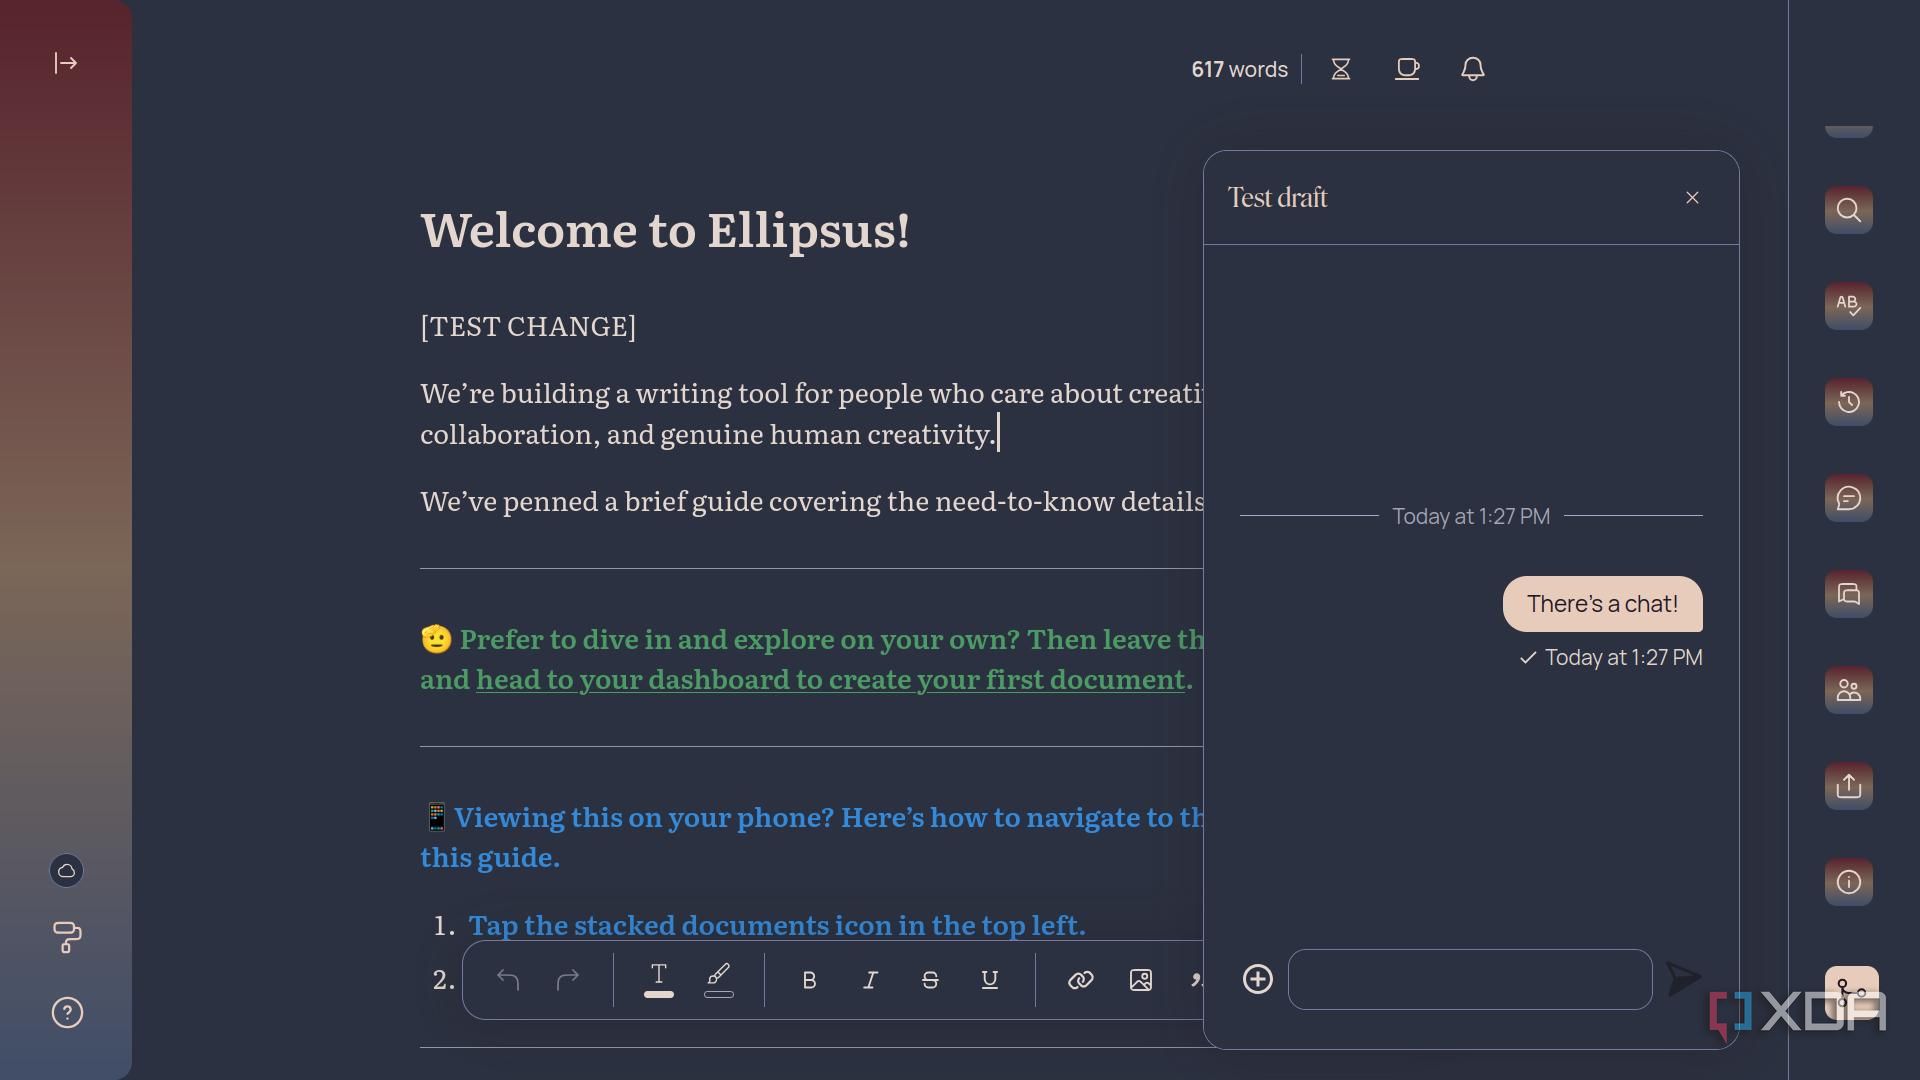Click the chat message input field
Screen dimensions: 1920x1080
point(1470,979)
